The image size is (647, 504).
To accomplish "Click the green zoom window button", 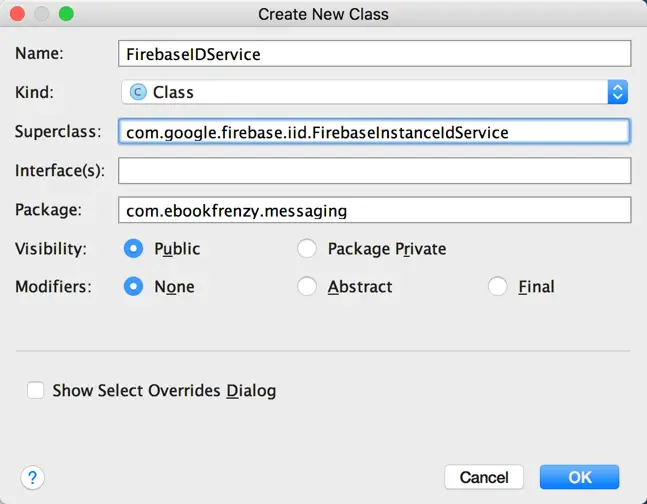I will (x=66, y=14).
